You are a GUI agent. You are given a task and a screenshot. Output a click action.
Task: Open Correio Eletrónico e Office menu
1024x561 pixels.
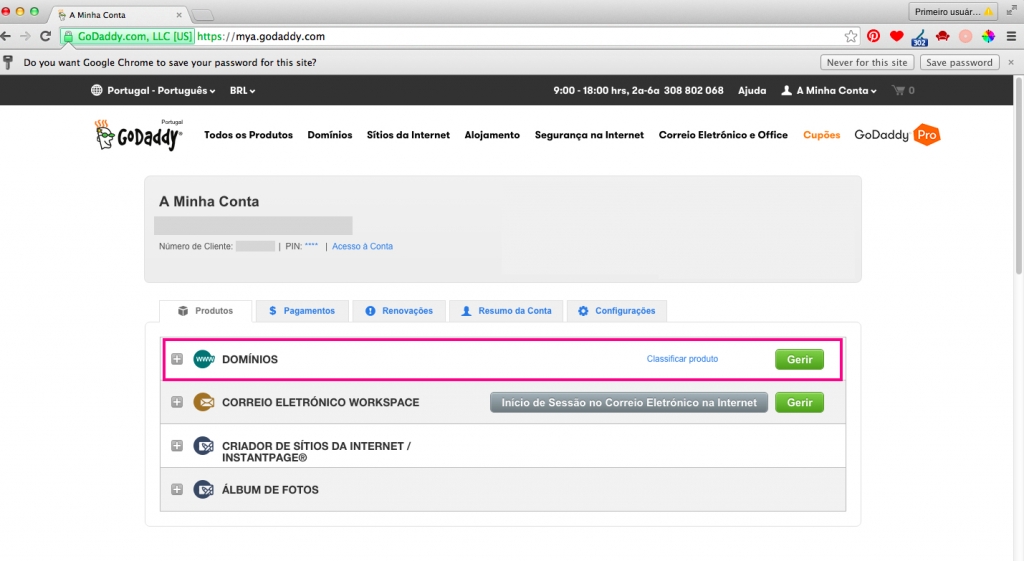click(x=723, y=135)
